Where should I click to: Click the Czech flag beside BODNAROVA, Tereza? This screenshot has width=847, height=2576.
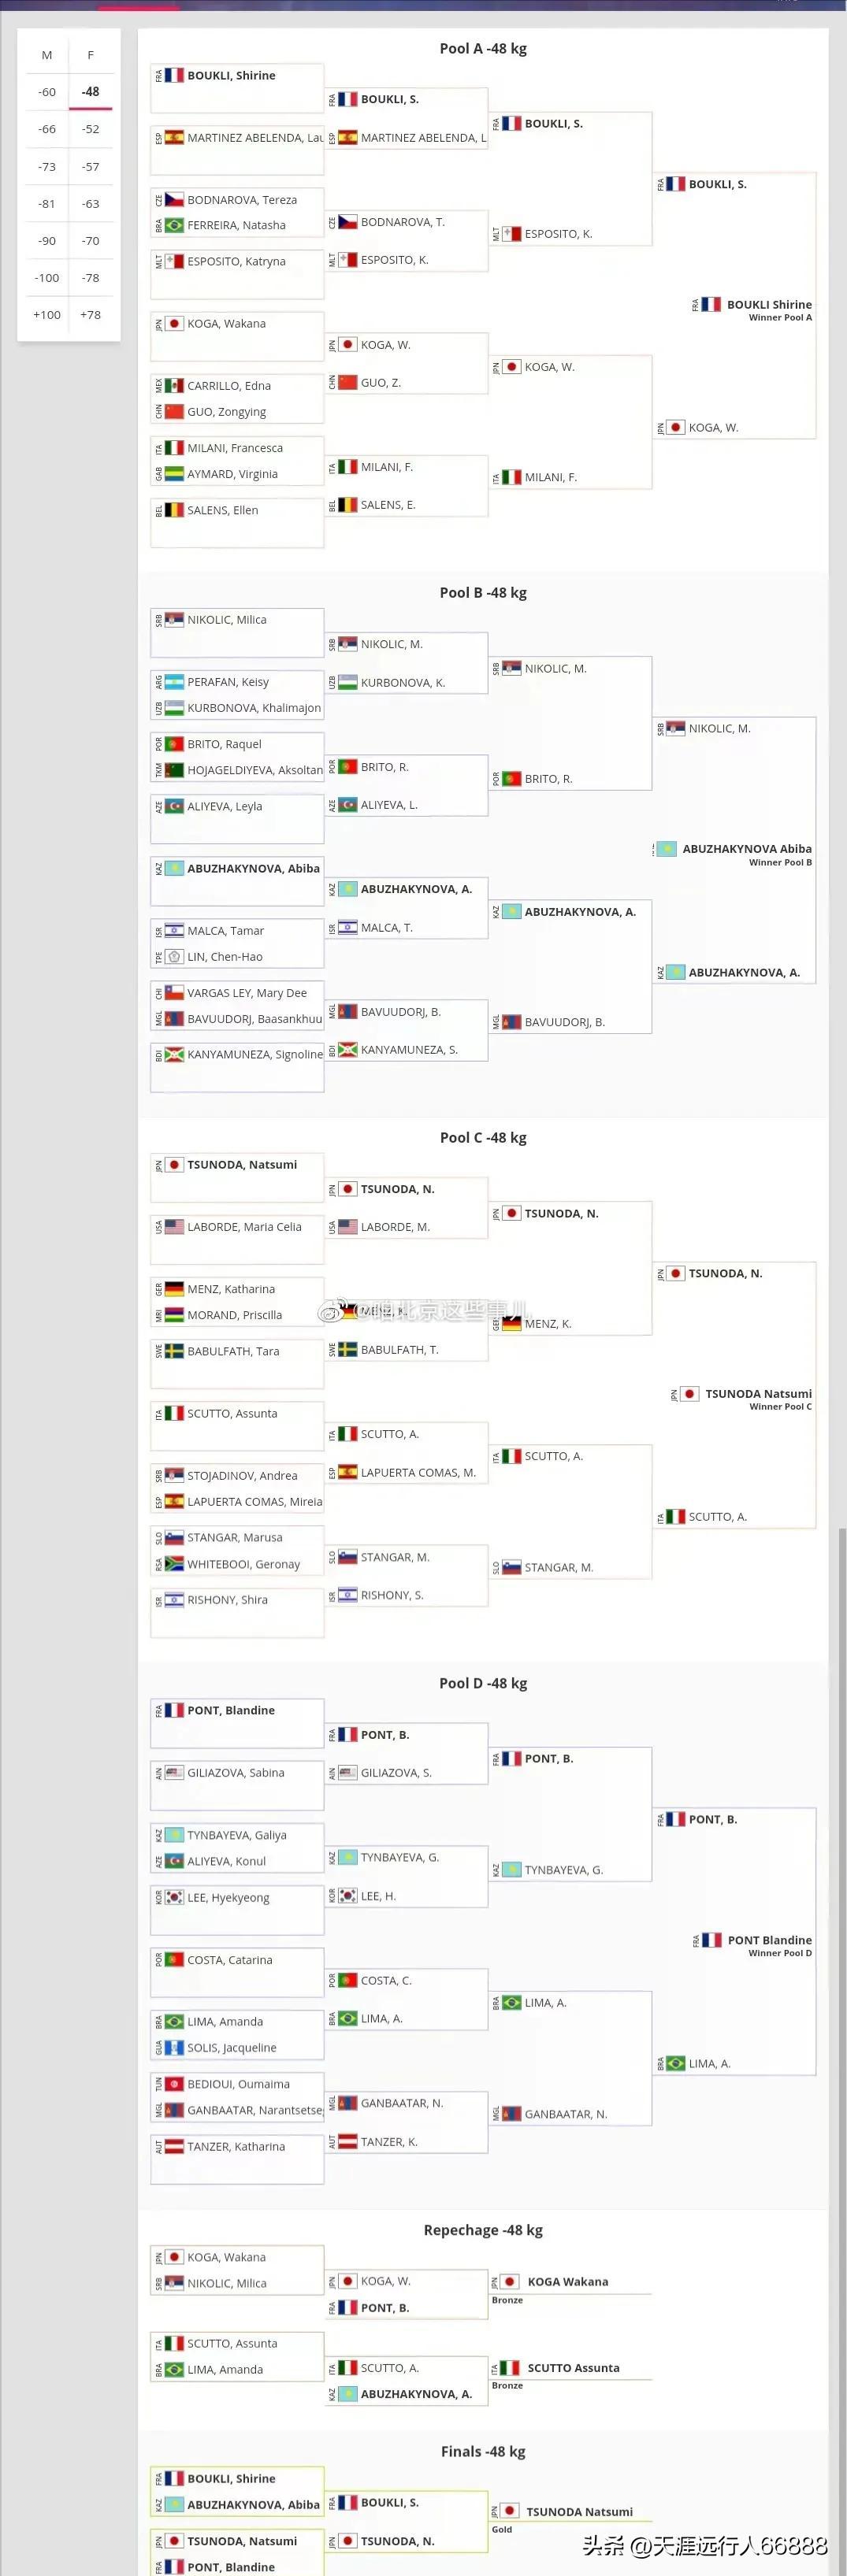(174, 199)
